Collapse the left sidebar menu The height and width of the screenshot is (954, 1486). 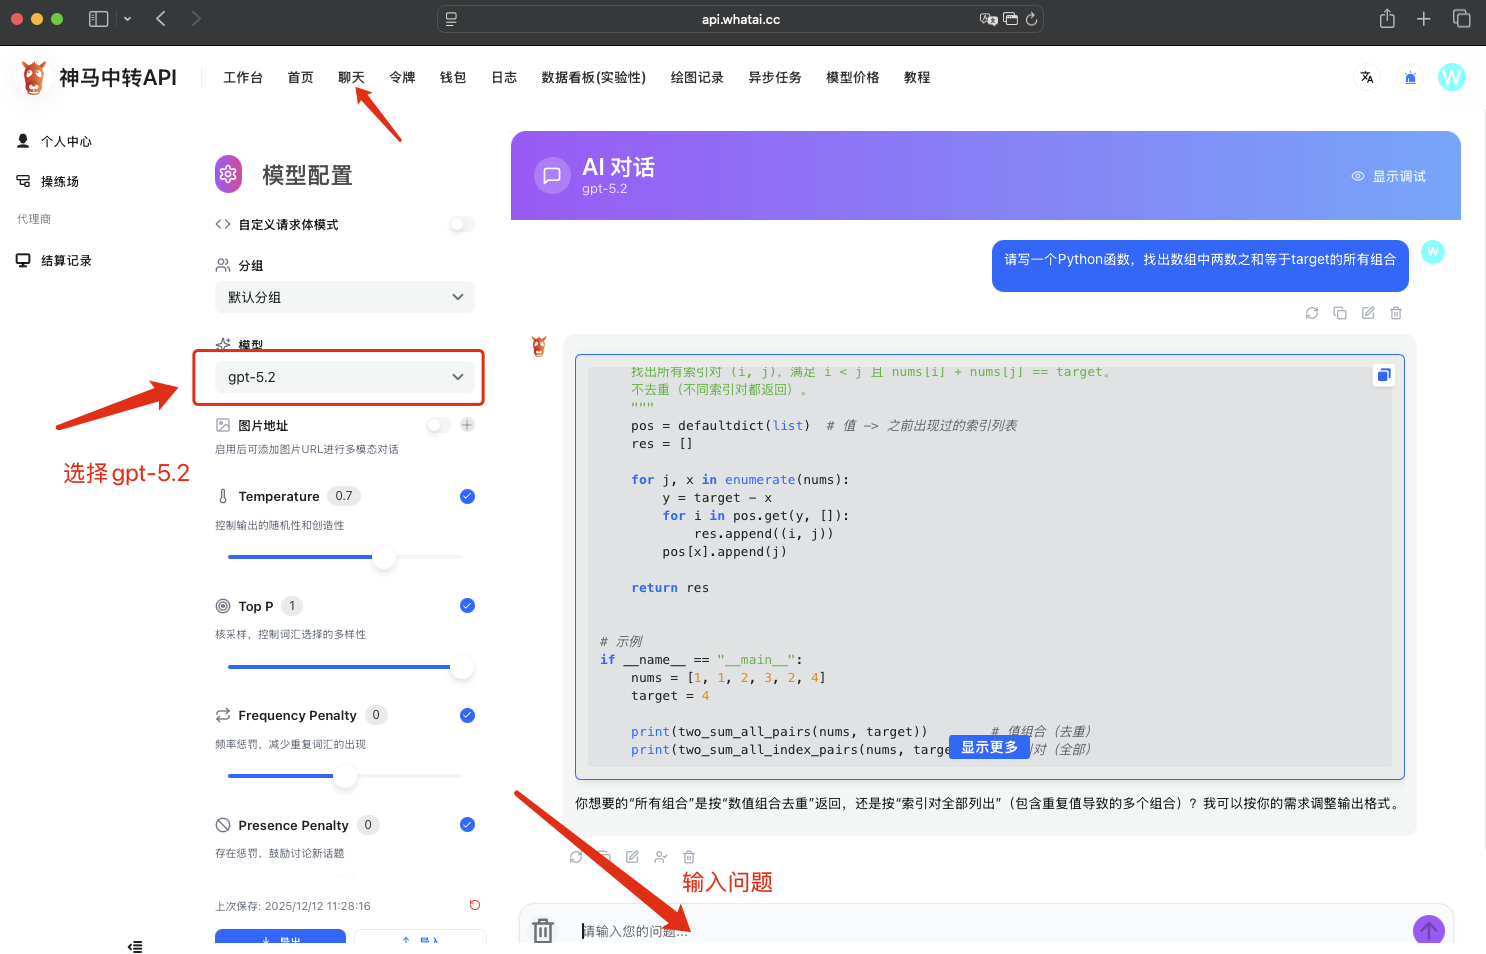[x=135, y=946]
